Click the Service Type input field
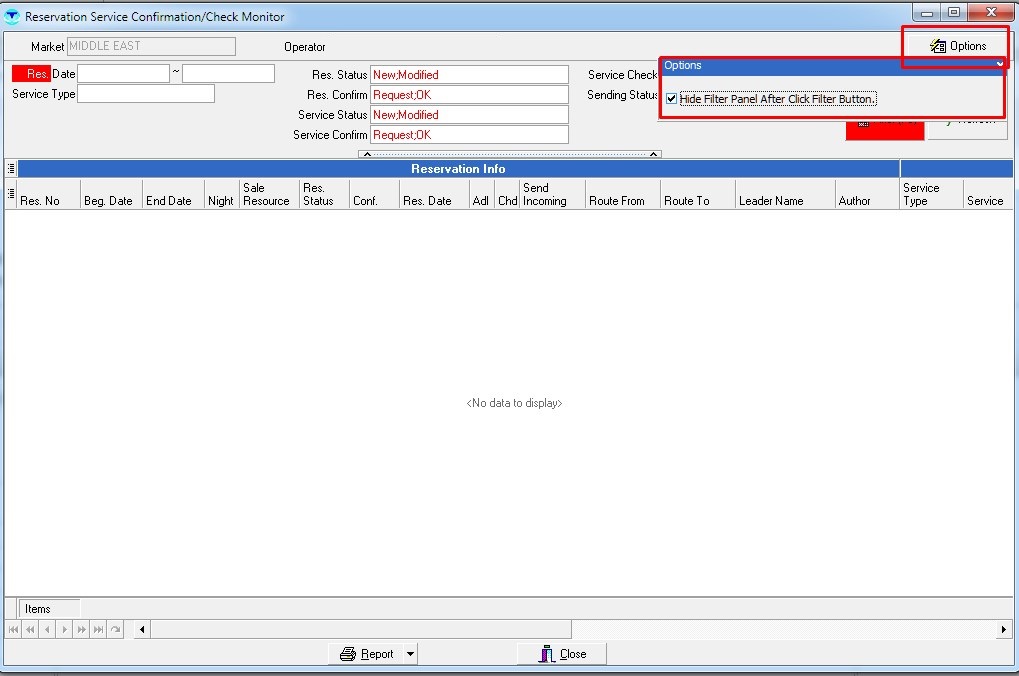Screen dimensions: 1019x676 tap(146, 94)
